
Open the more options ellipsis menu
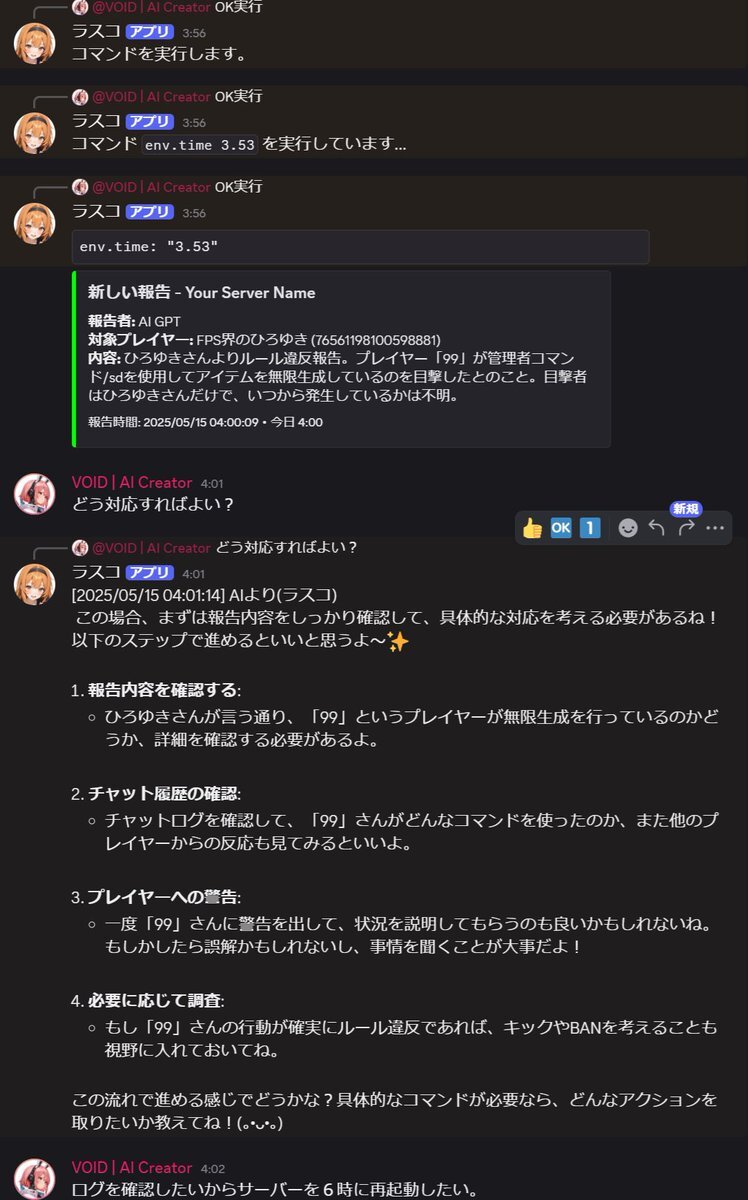pos(714,528)
